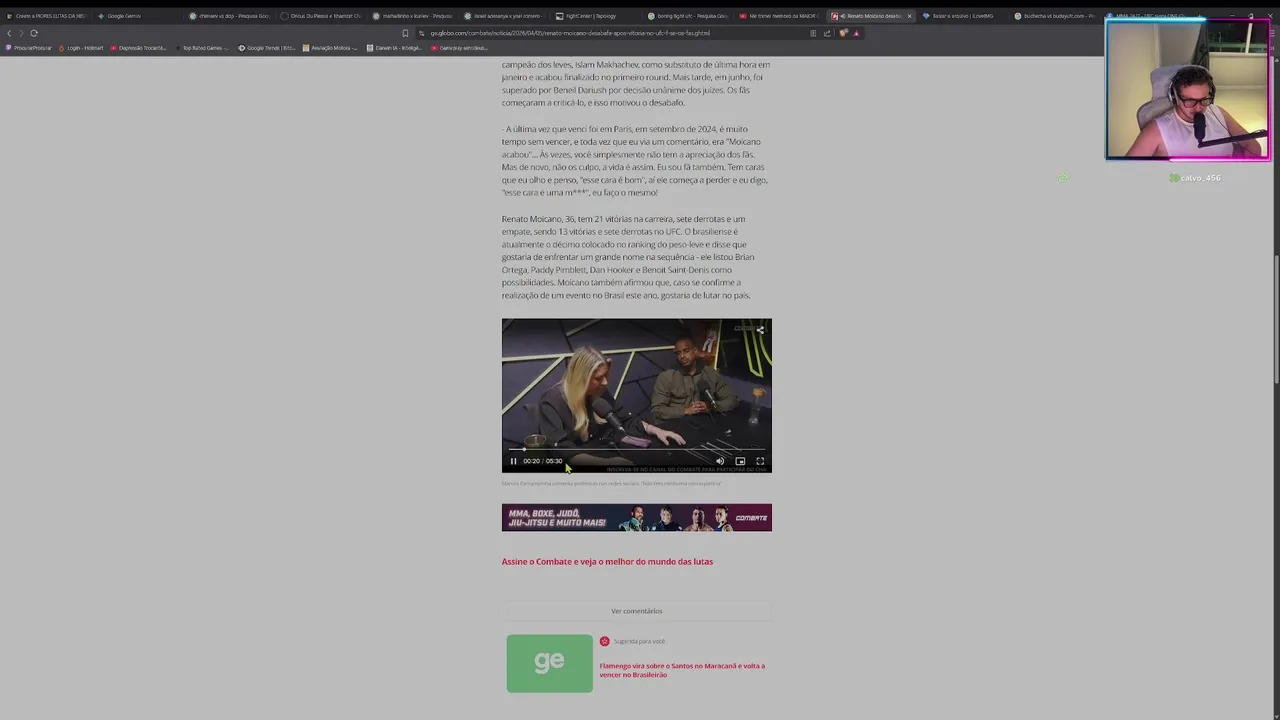Screen dimensions: 1280x720
Task: Click the 'MMA, Boxe, Judô, Jiu-Jitsu' Combate banner
Action: [x=636, y=518]
